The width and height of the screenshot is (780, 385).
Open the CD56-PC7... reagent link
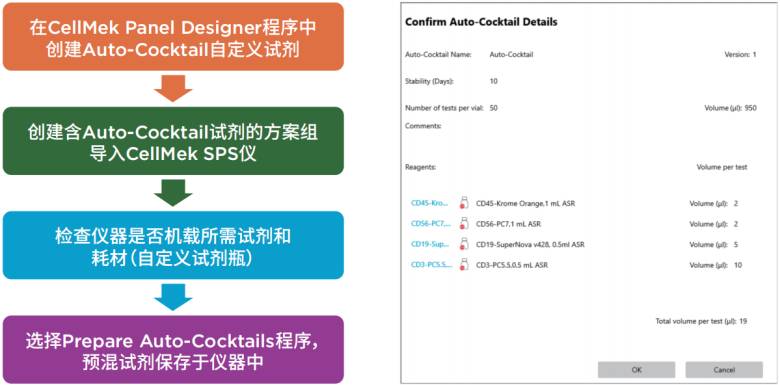point(431,224)
